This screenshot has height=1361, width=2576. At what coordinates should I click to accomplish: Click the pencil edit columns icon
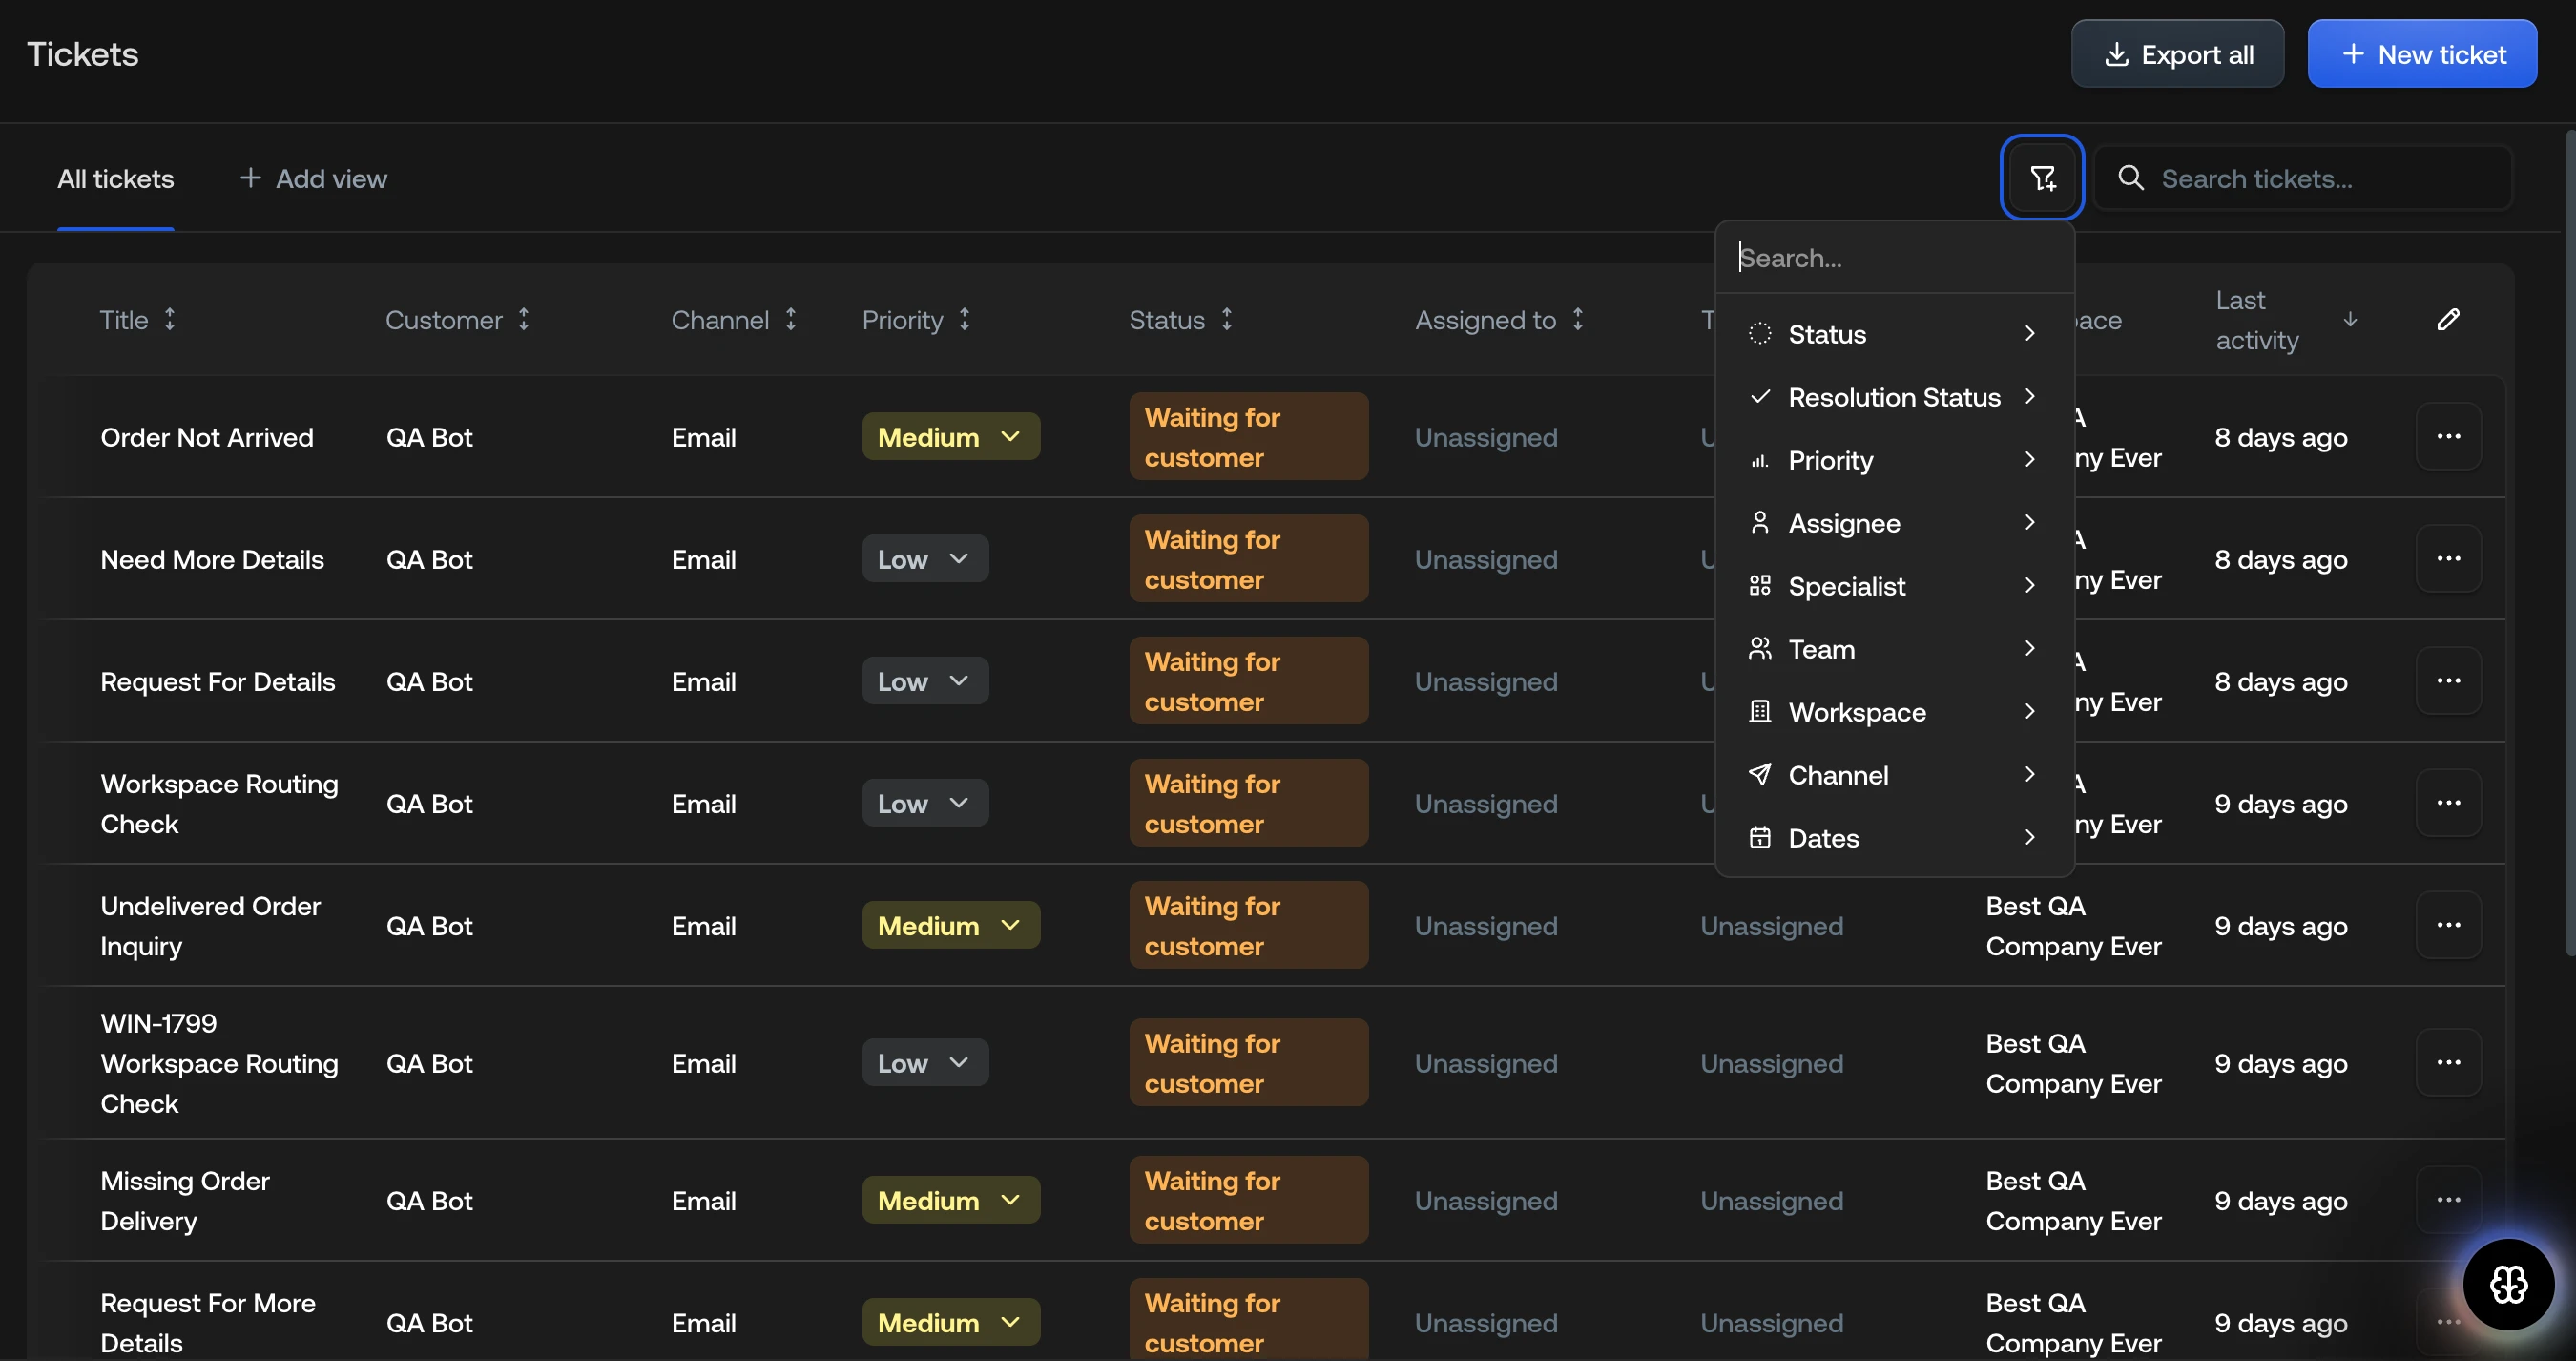click(x=2447, y=319)
